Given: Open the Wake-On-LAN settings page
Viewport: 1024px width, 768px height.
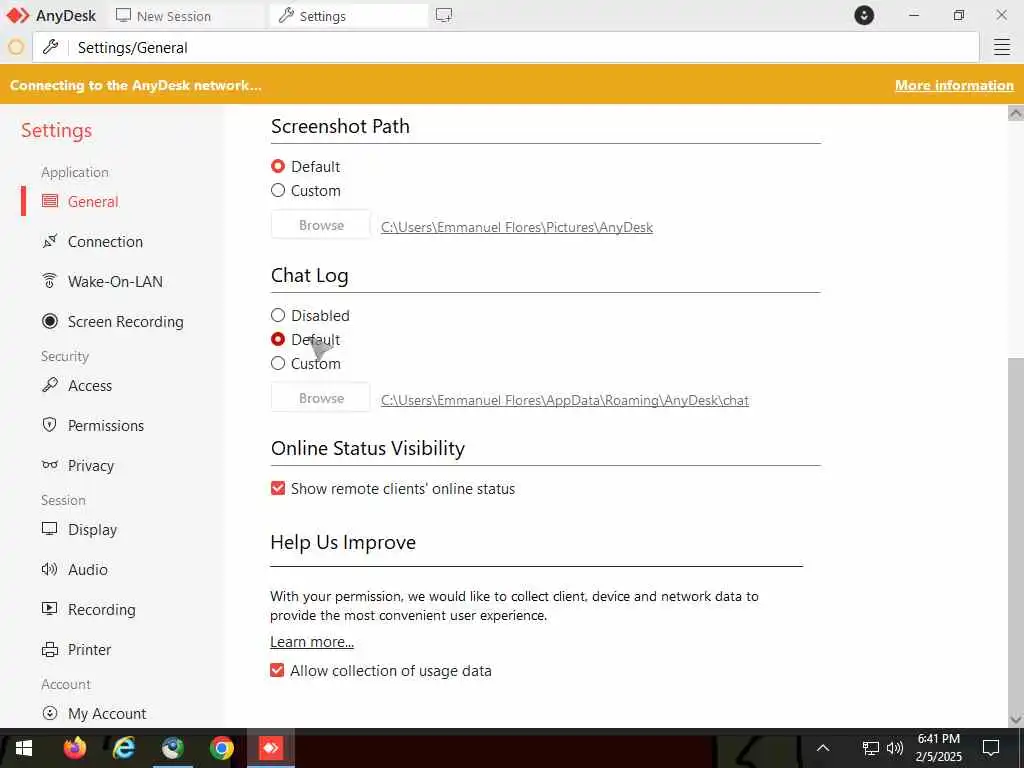Looking at the screenshot, I should pyautogui.click(x=115, y=281).
